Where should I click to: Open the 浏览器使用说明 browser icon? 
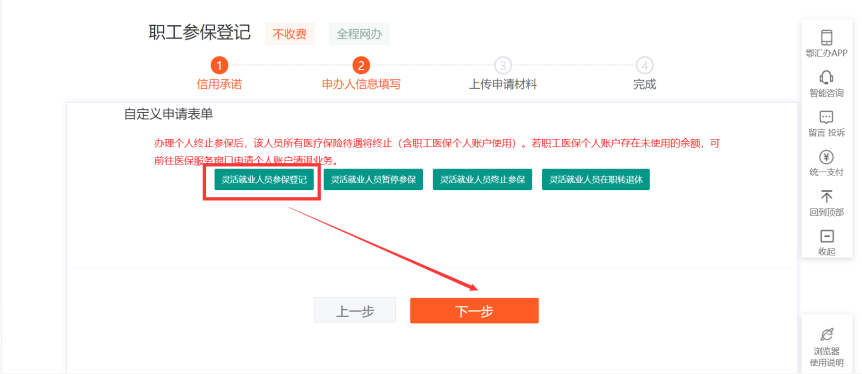tap(826, 334)
